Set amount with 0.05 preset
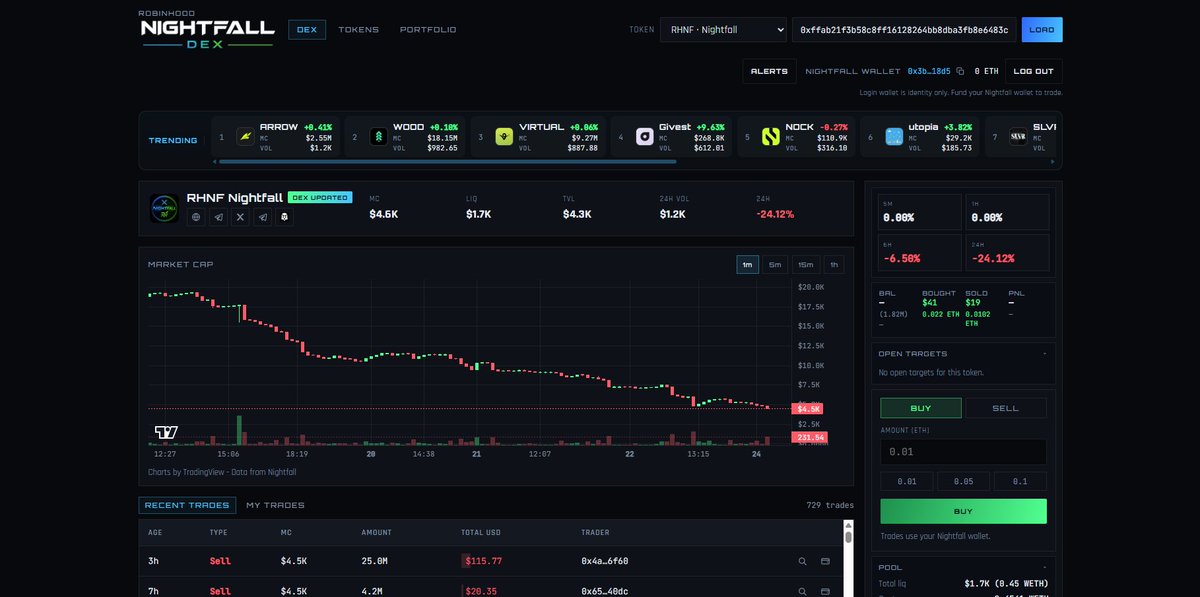The height and width of the screenshot is (597, 1200). pyautogui.click(x=963, y=481)
